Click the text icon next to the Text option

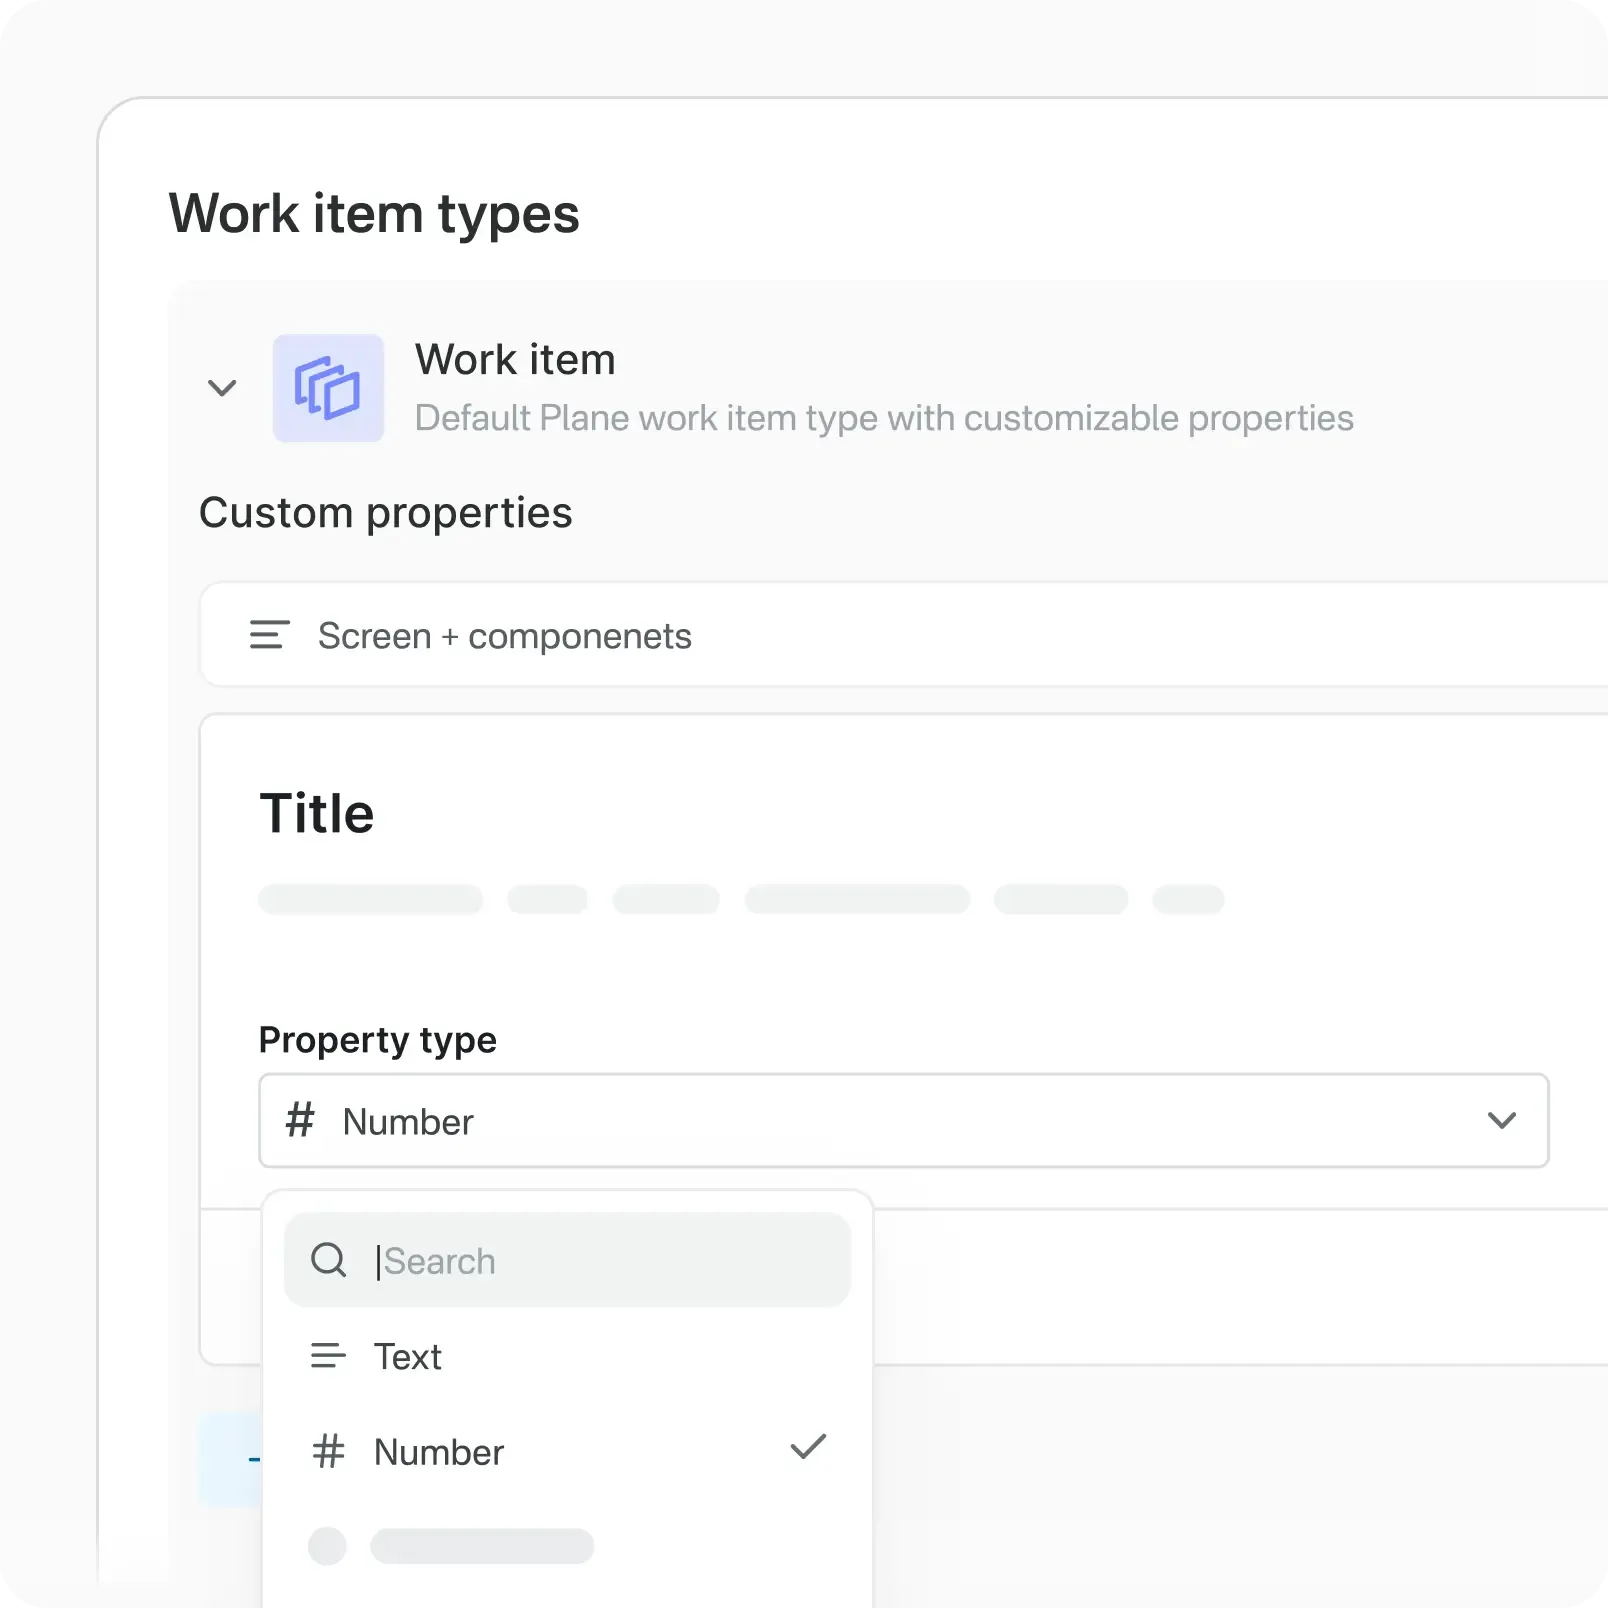[x=328, y=1356]
